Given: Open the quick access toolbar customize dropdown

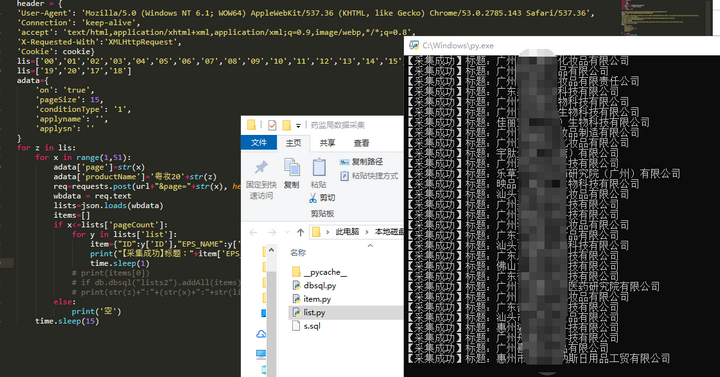Looking at the screenshot, I should pos(298,125).
